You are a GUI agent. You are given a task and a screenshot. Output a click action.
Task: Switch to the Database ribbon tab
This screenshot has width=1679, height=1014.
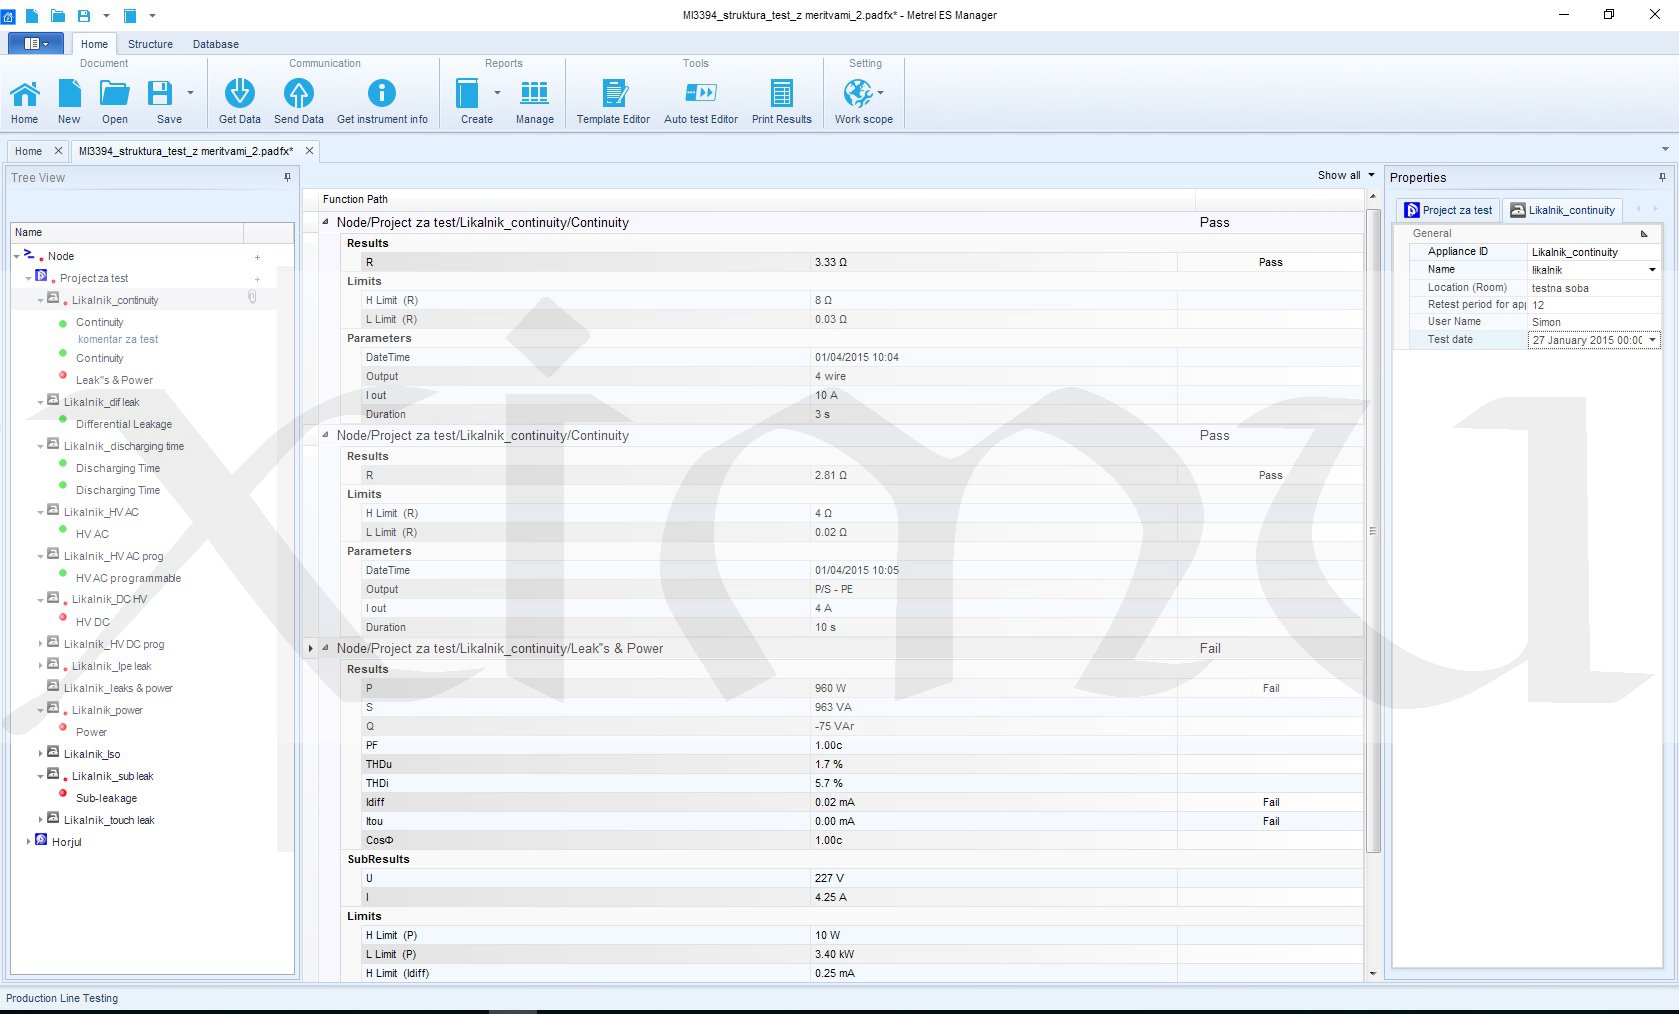click(215, 44)
